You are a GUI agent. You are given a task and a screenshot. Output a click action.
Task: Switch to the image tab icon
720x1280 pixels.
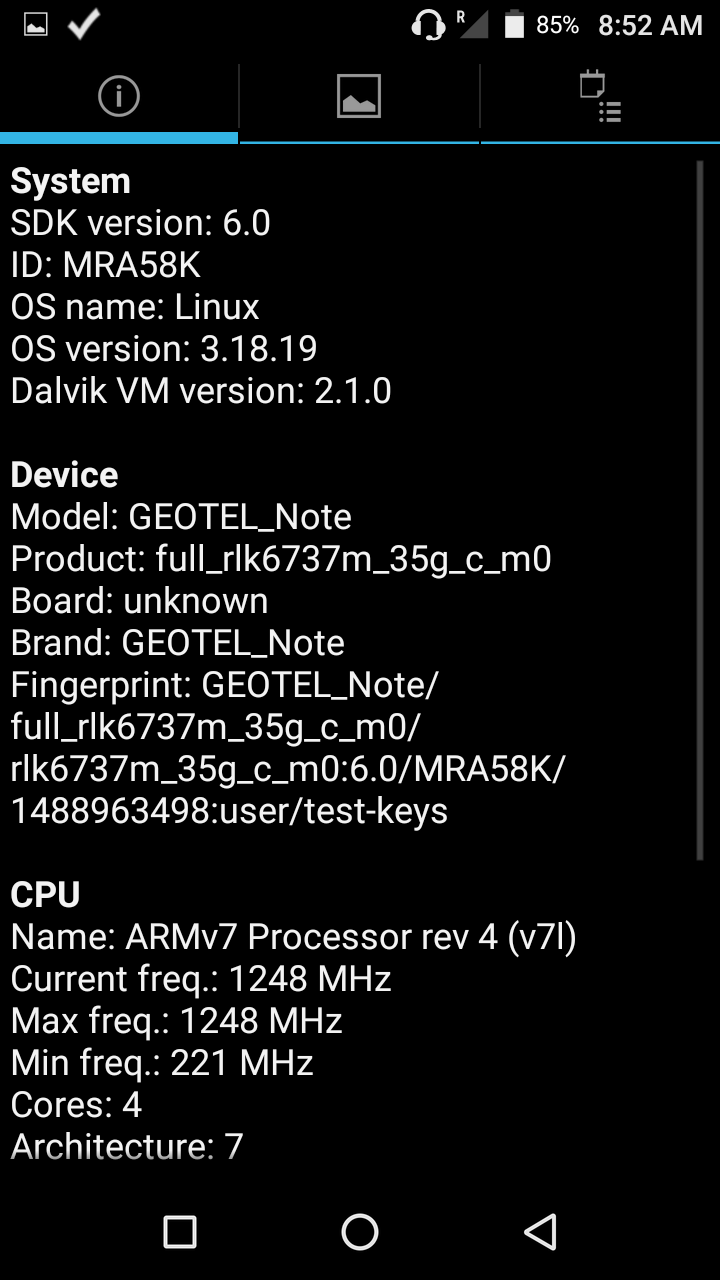(359, 97)
